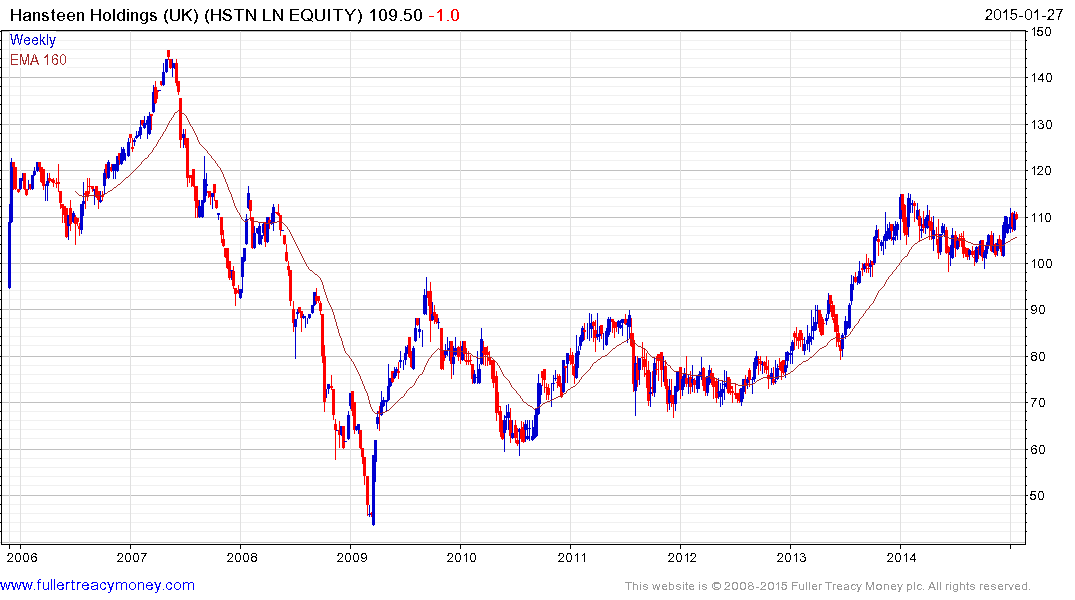Click the Fuller Treacy Money copyright notice
Viewport: 1075px width, 600px height.
pyautogui.click(x=828, y=586)
